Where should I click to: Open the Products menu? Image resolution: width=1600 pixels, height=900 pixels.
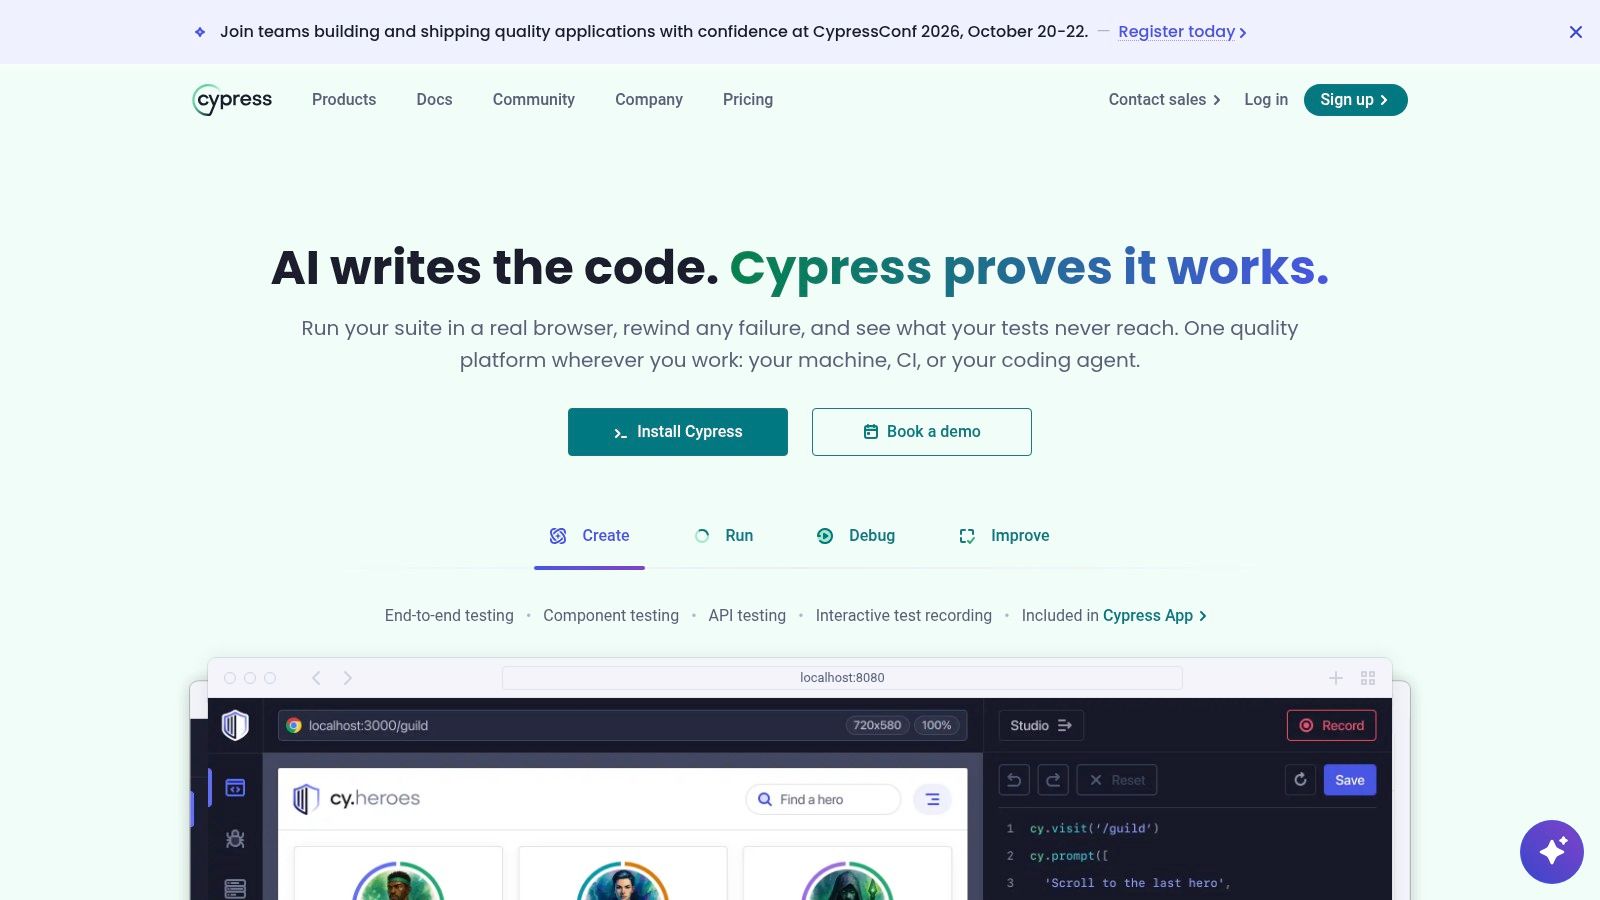[x=344, y=100]
